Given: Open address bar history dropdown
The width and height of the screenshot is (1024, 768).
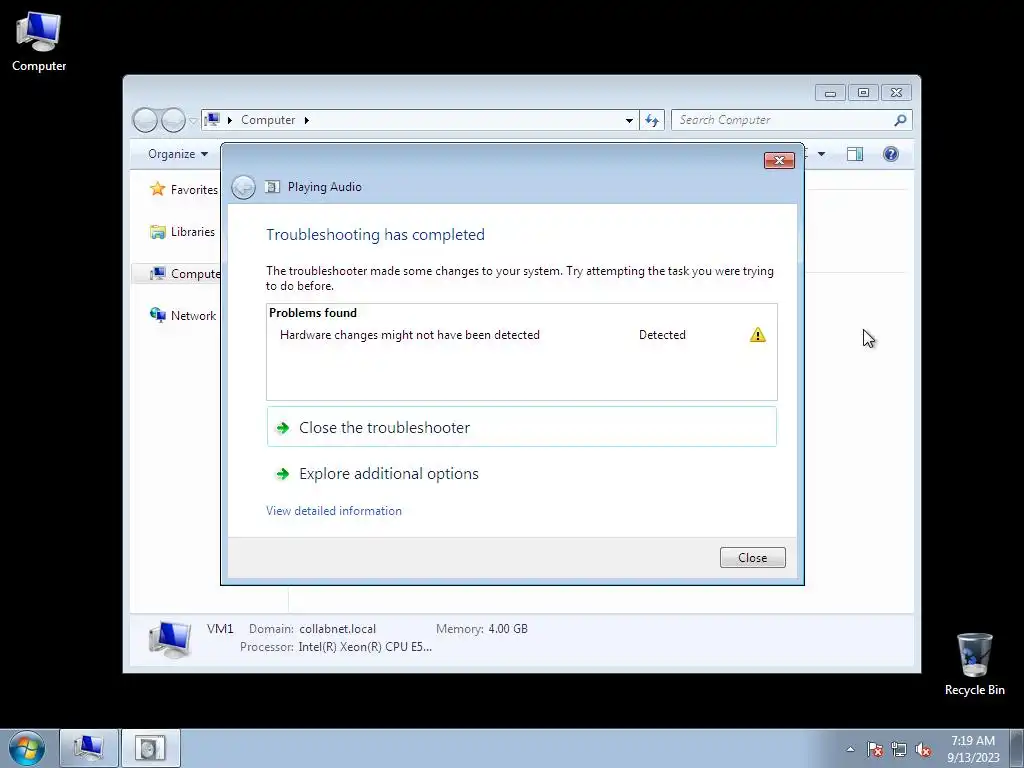Looking at the screenshot, I should click(x=629, y=120).
